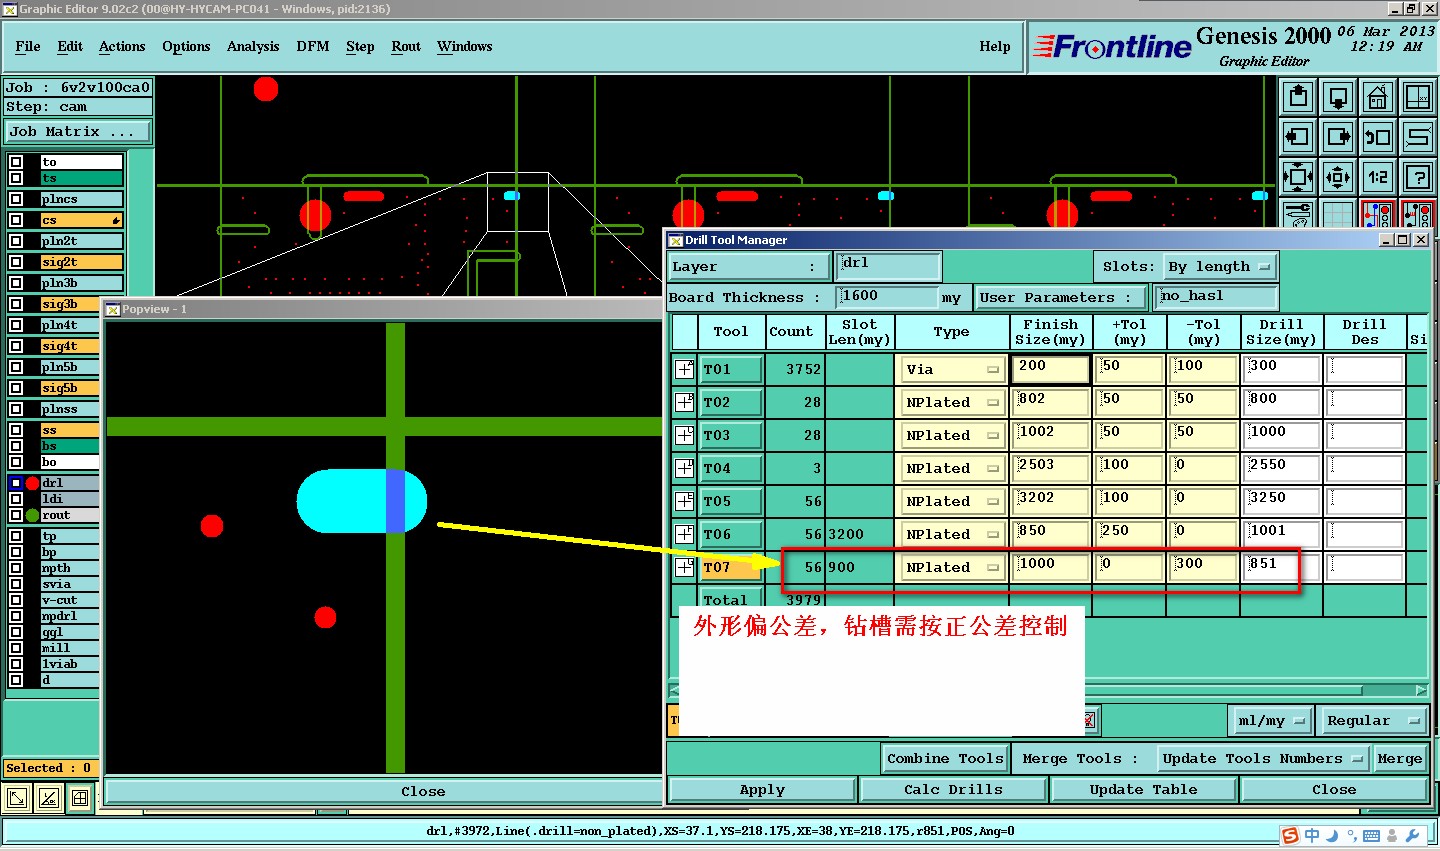The height and width of the screenshot is (851, 1440).
Task: Open the Analysis menu
Action: [253, 46]
